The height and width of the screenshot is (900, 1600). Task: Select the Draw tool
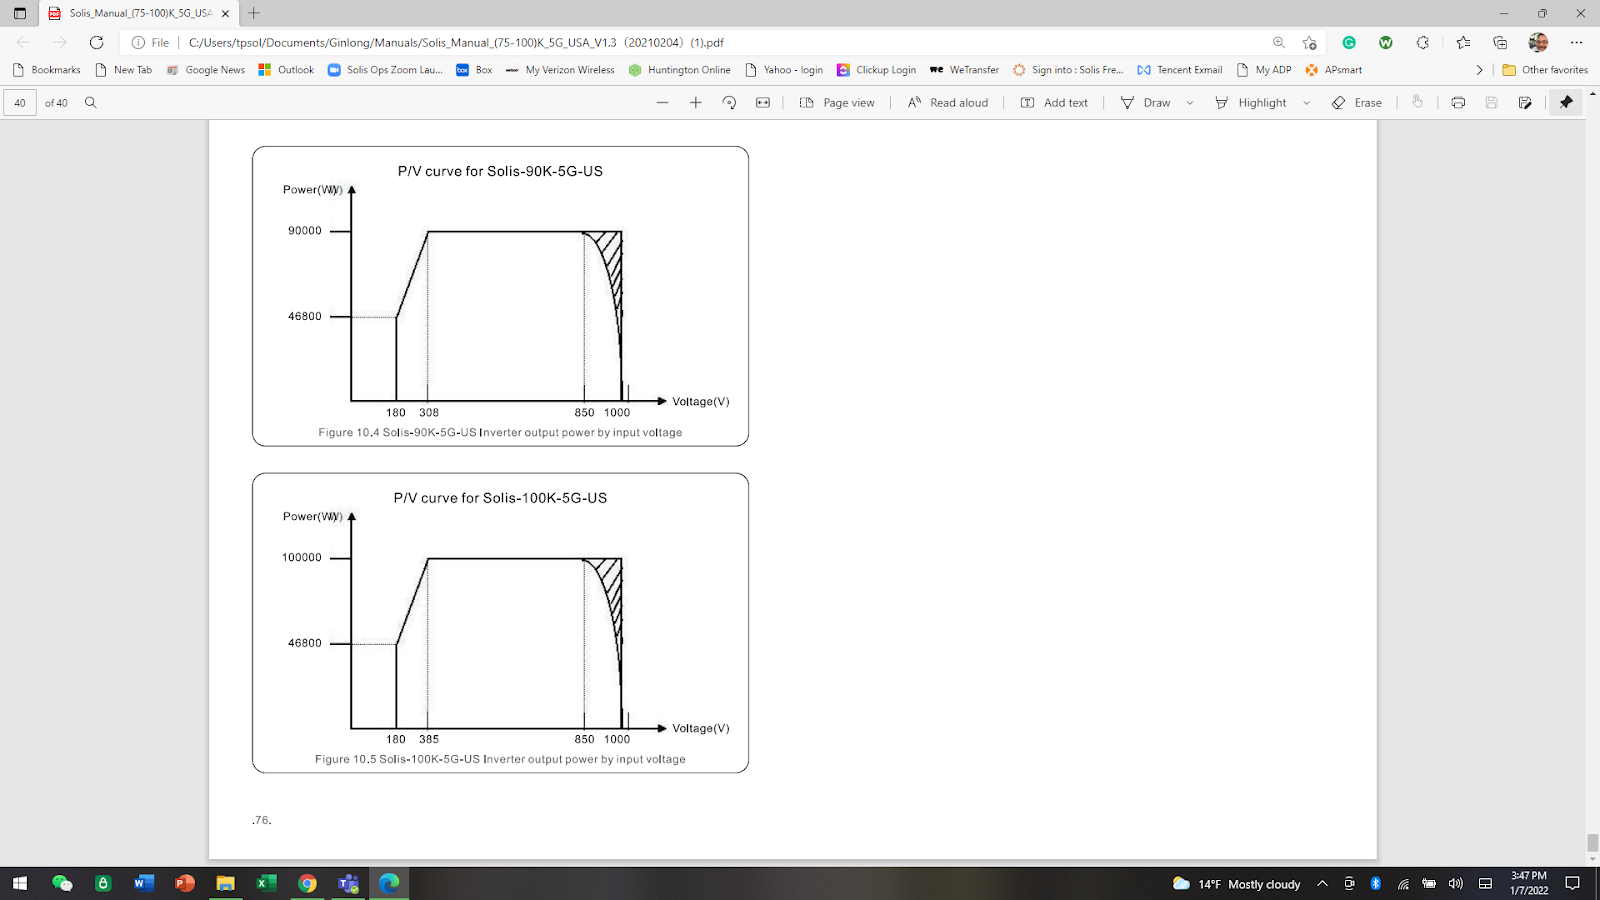pyautogui.click(x=1145, y=103)
